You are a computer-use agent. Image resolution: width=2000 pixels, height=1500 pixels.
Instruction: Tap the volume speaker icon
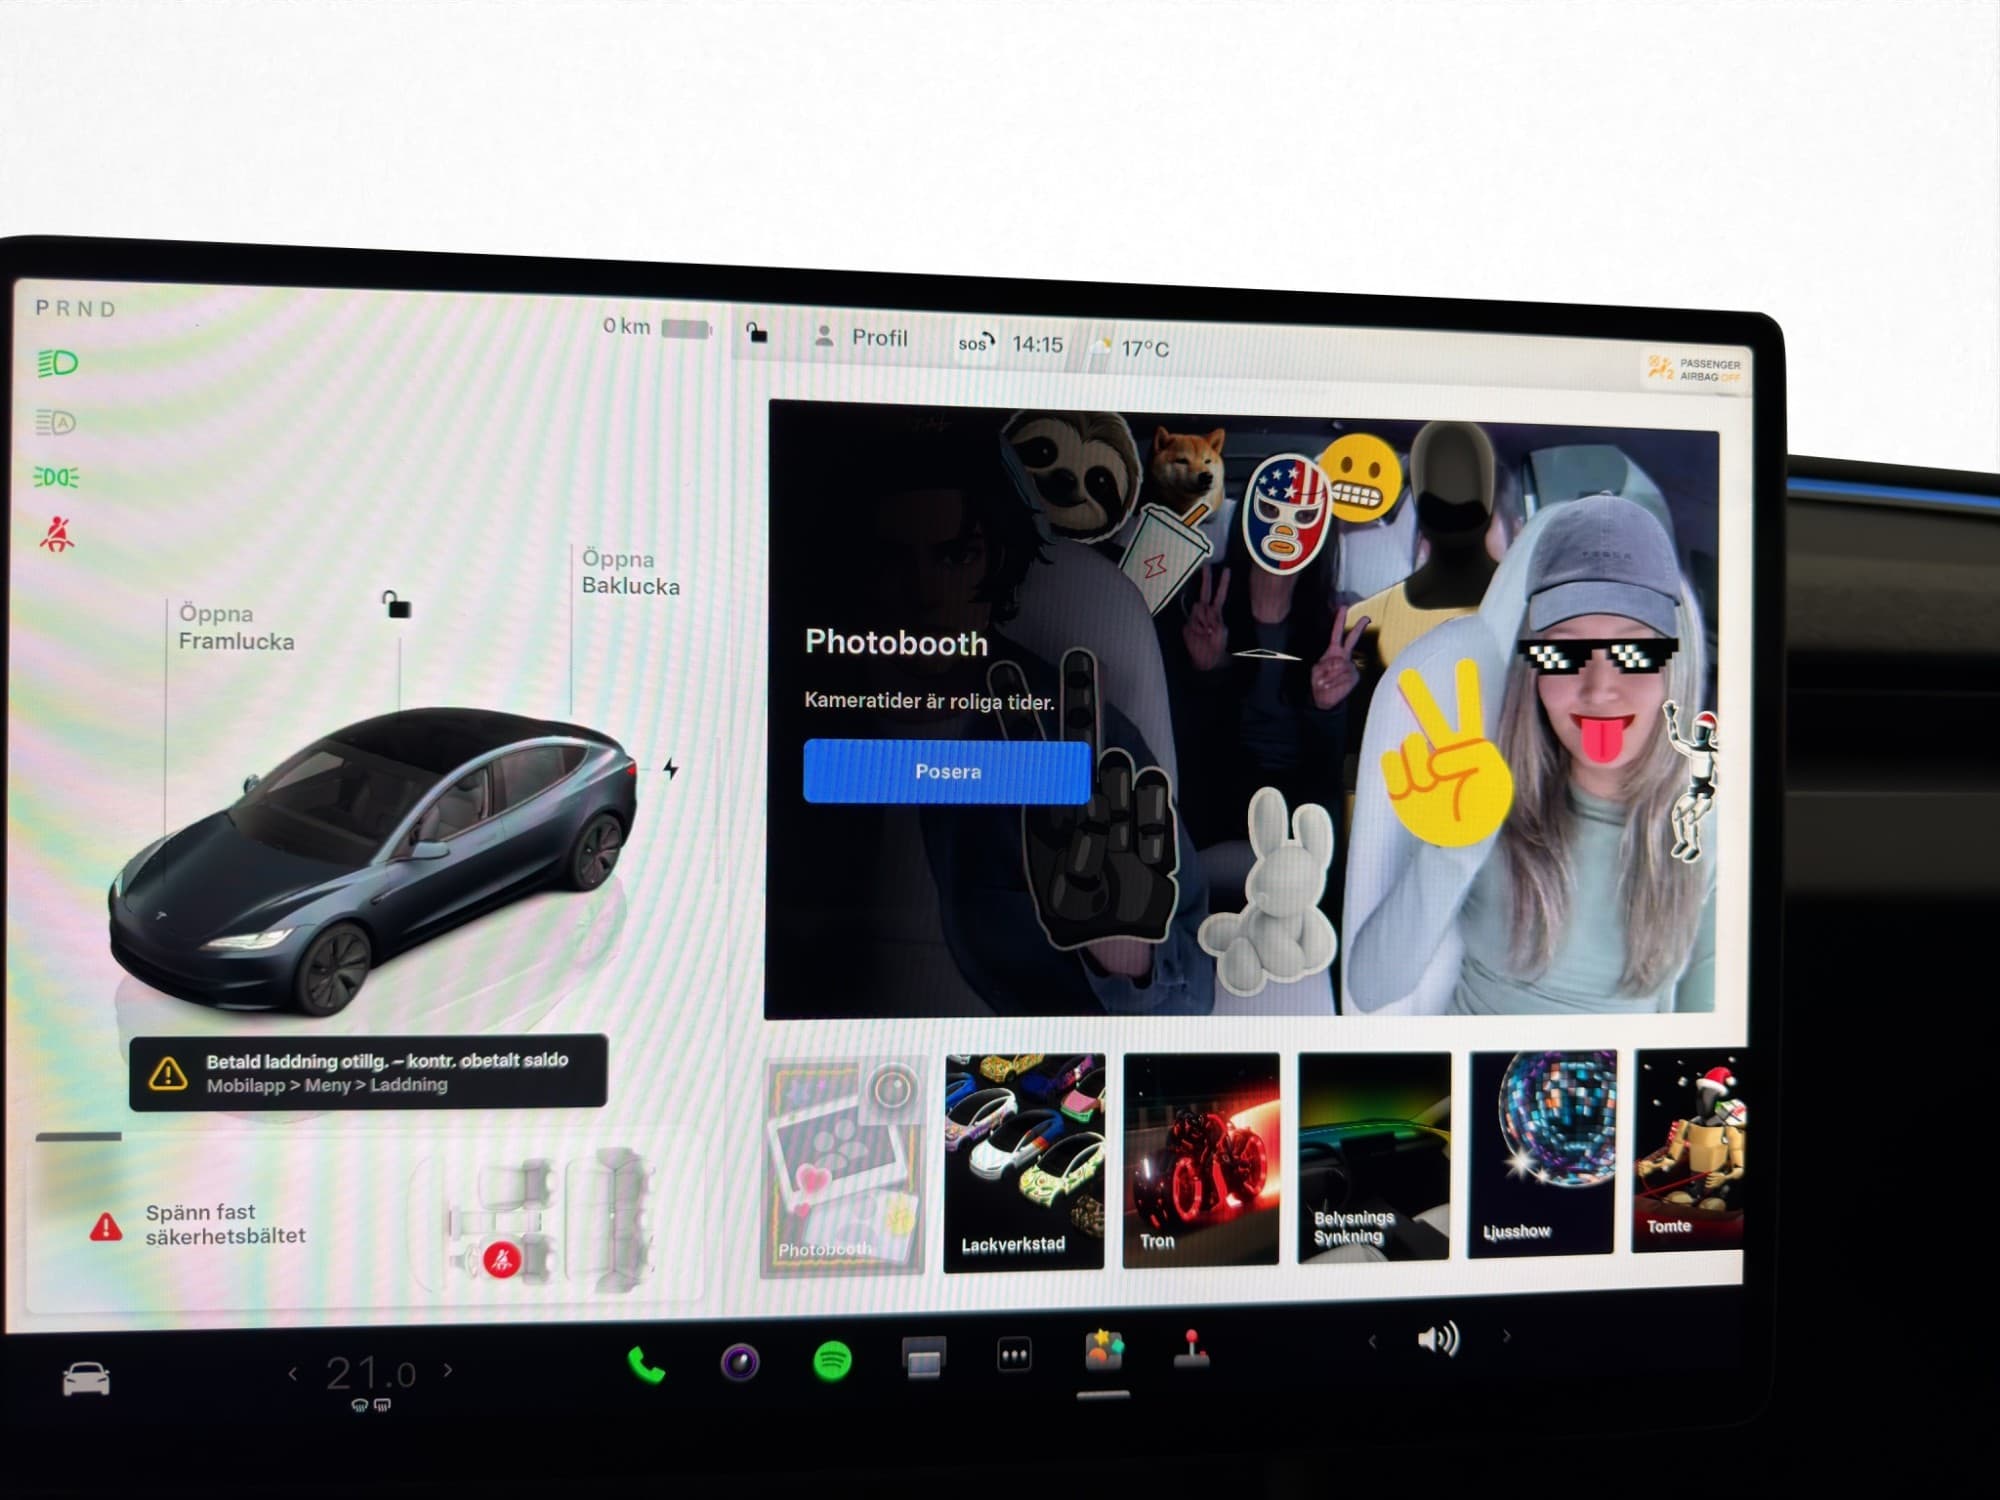[x=1438, y=1339]
